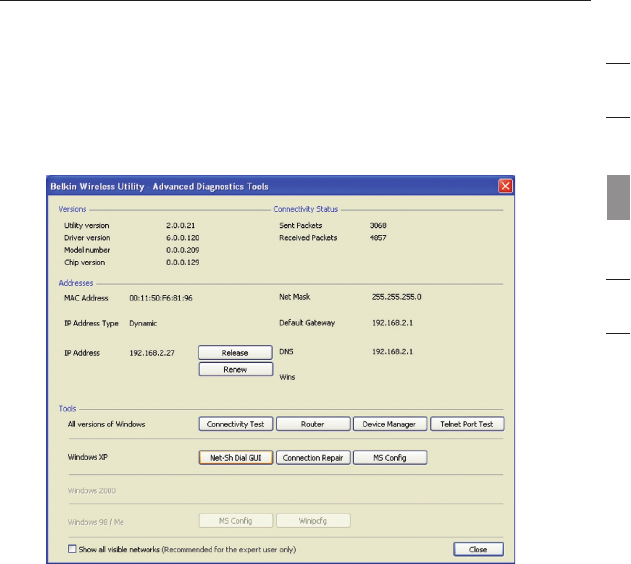
Task: Click the greyed-out MS Config for Windows 98/Me
Action: (236, 521)
